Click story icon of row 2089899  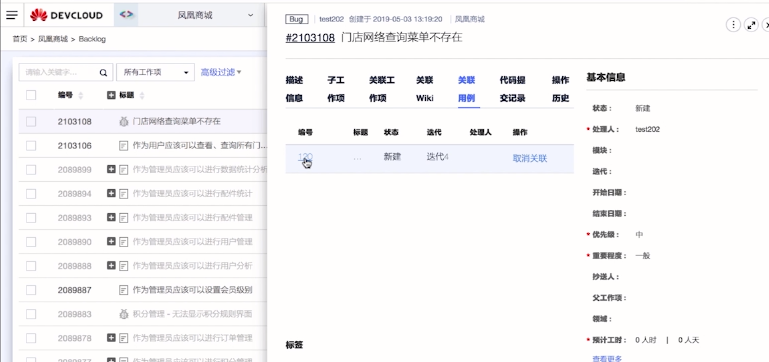[x=124, y=170]
